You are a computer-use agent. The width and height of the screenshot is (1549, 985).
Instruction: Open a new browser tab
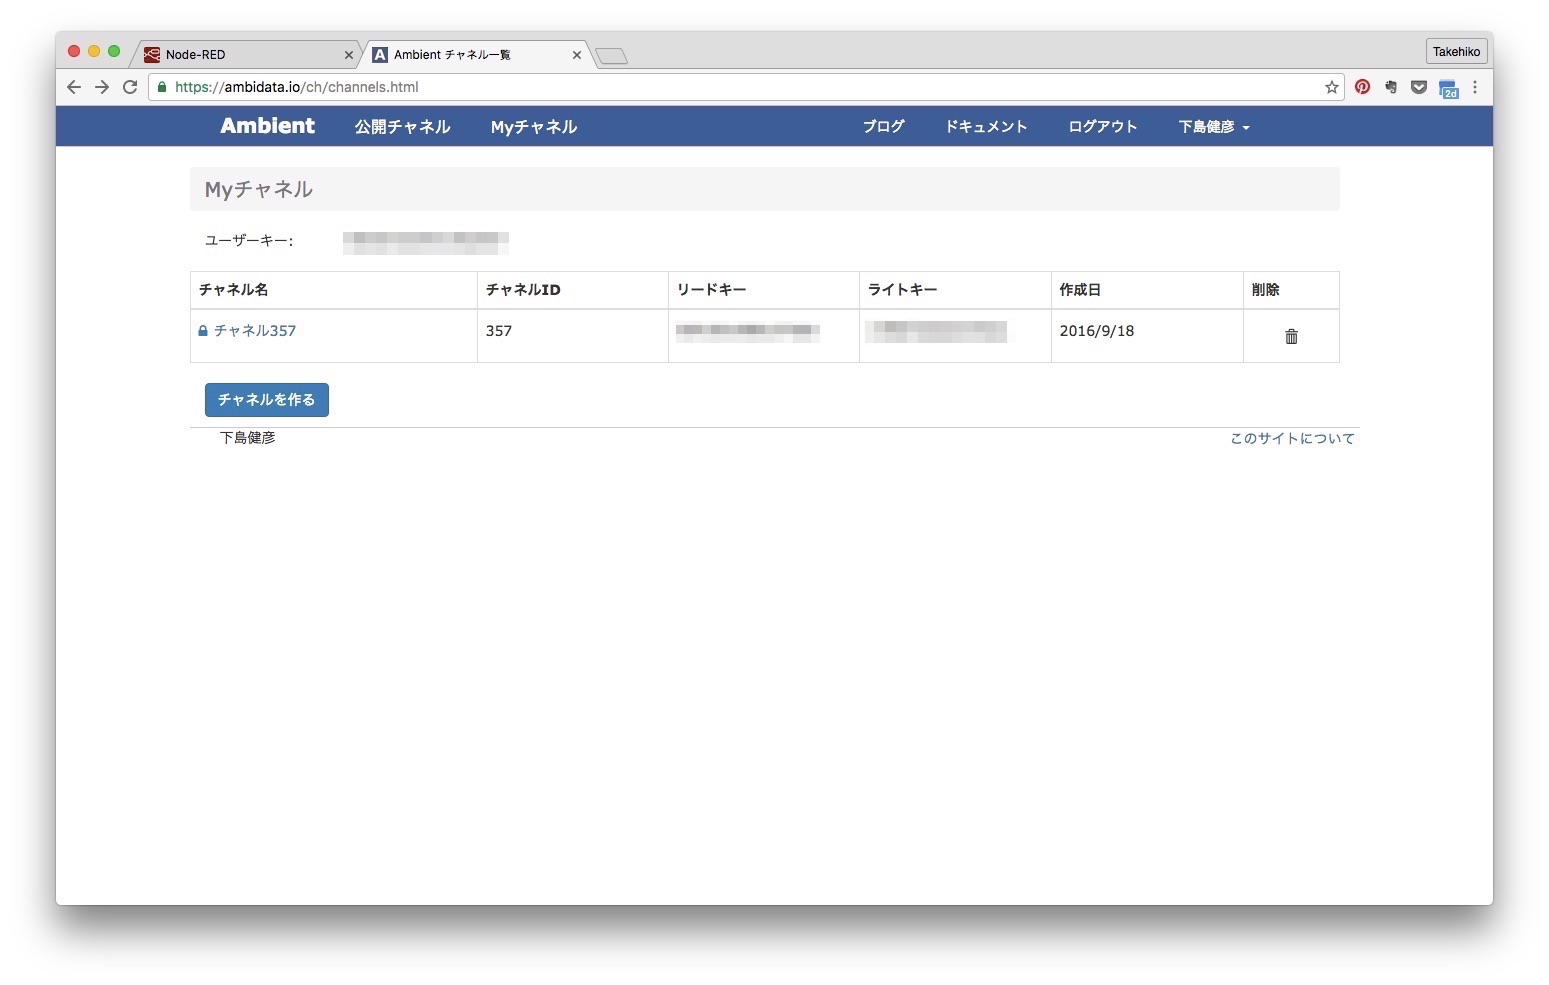coord(611,56)
